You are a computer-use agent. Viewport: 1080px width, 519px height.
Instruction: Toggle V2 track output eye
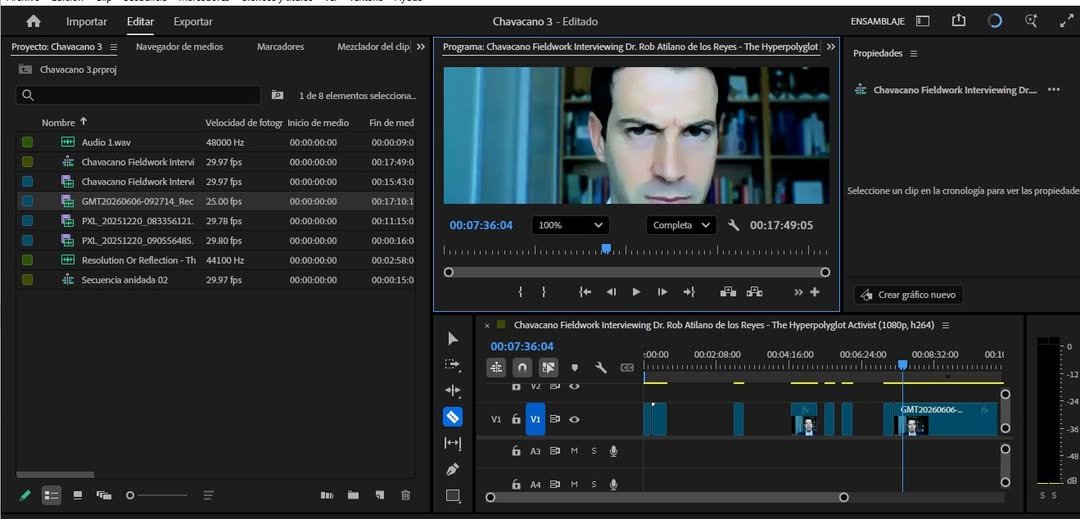tap(574, 387)
